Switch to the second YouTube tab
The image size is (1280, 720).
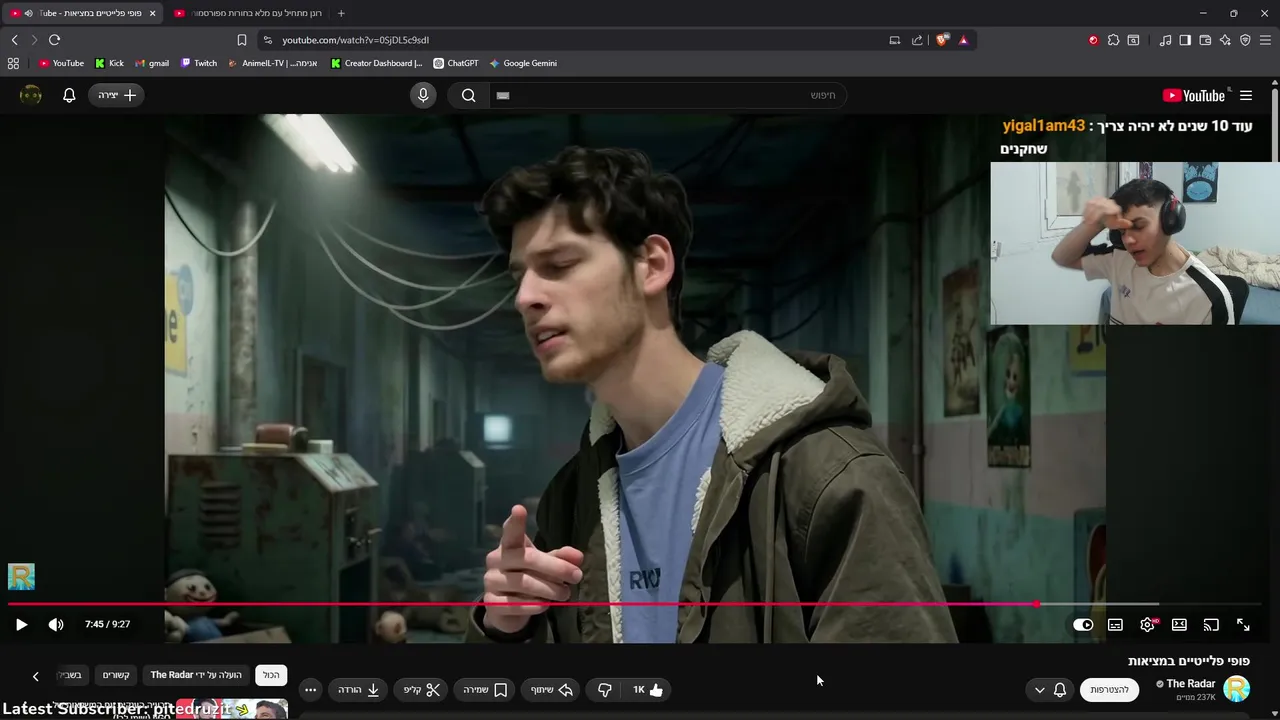tap(248, 13)
